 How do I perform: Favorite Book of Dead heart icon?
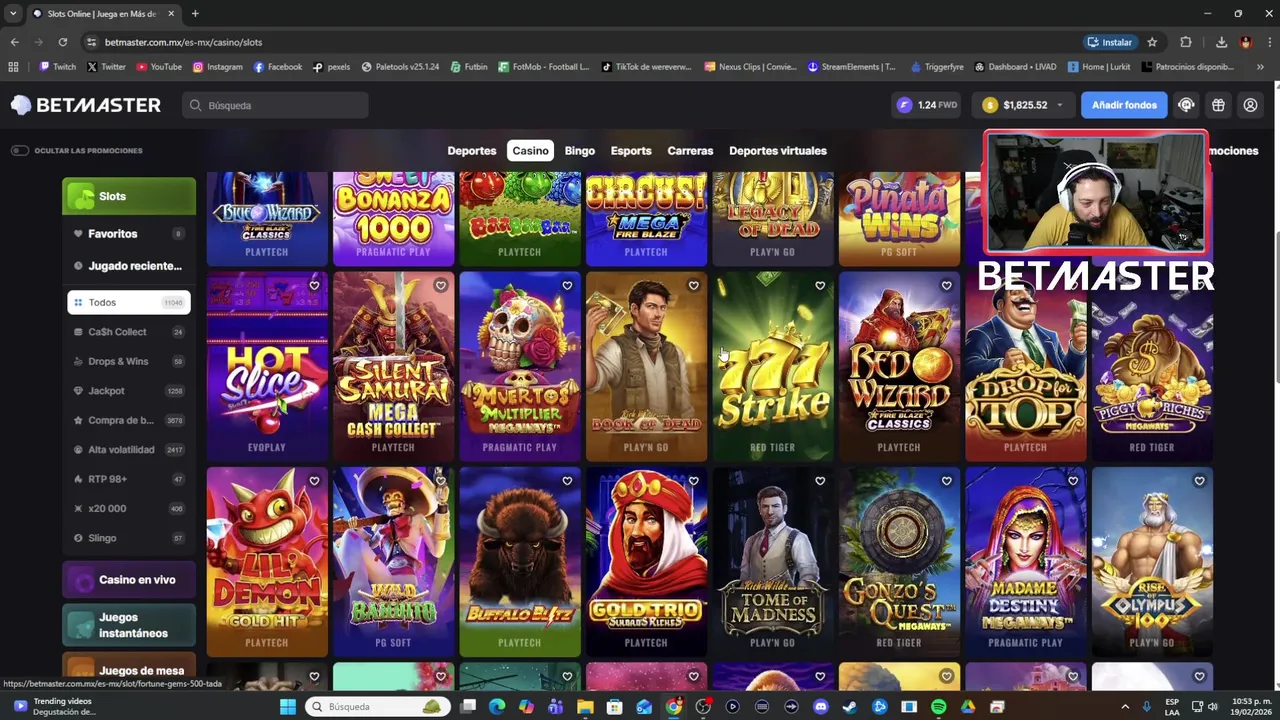(693, 286)
